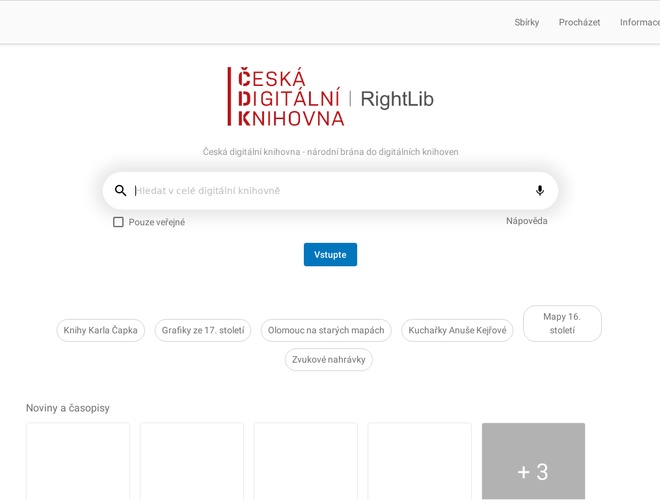Screen dimensions: 660x500
Task: Choose Olomouc na starých mapách chip
Action: coord(326,330)
